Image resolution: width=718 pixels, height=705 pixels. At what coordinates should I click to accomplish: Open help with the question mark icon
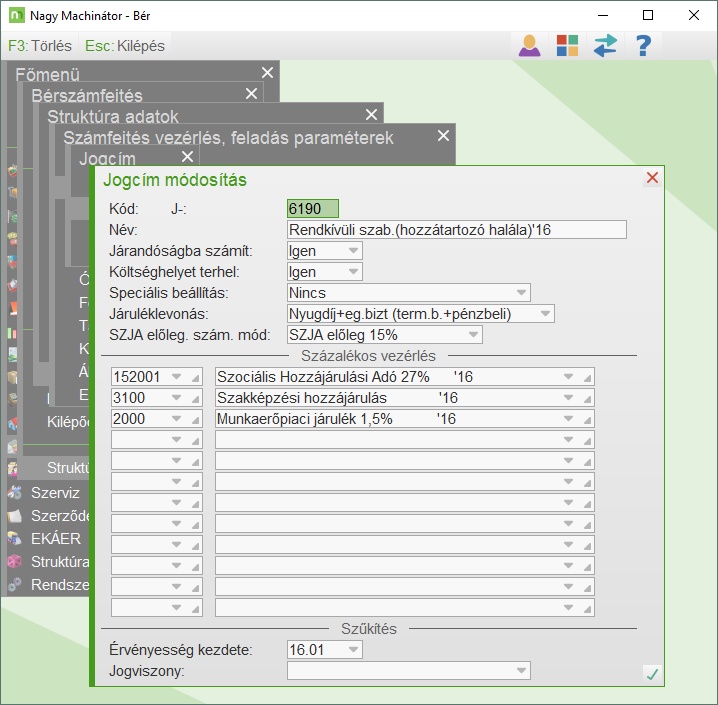click(643, 45)
